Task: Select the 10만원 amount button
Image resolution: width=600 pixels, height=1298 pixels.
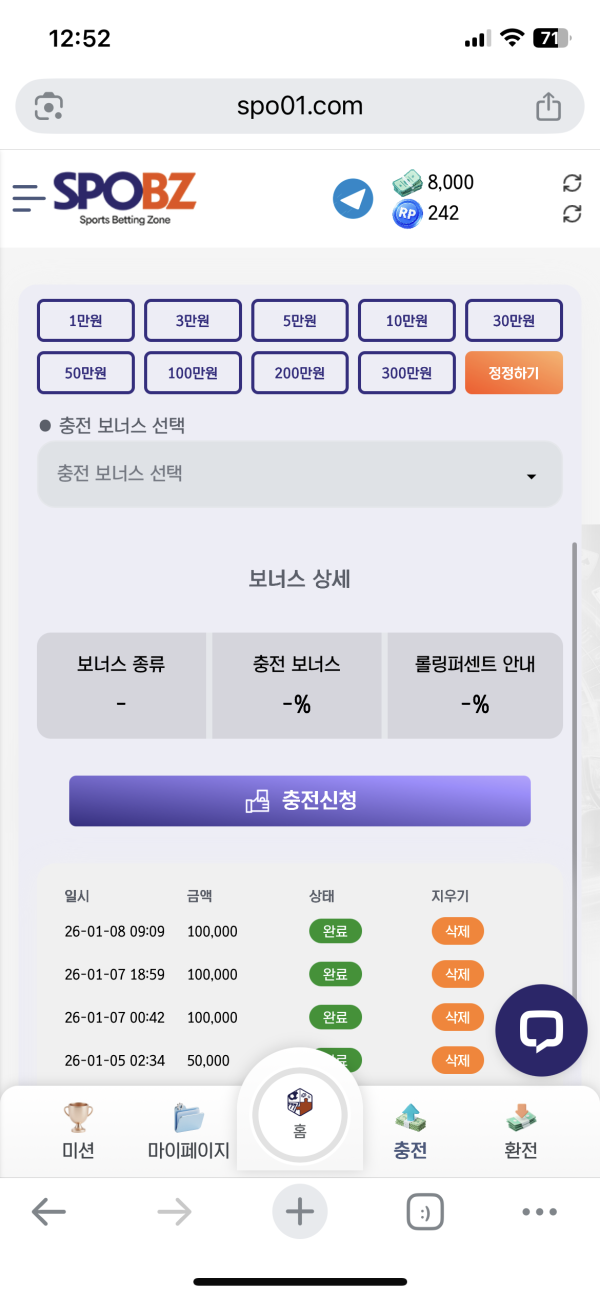Action: click(407, 321)
